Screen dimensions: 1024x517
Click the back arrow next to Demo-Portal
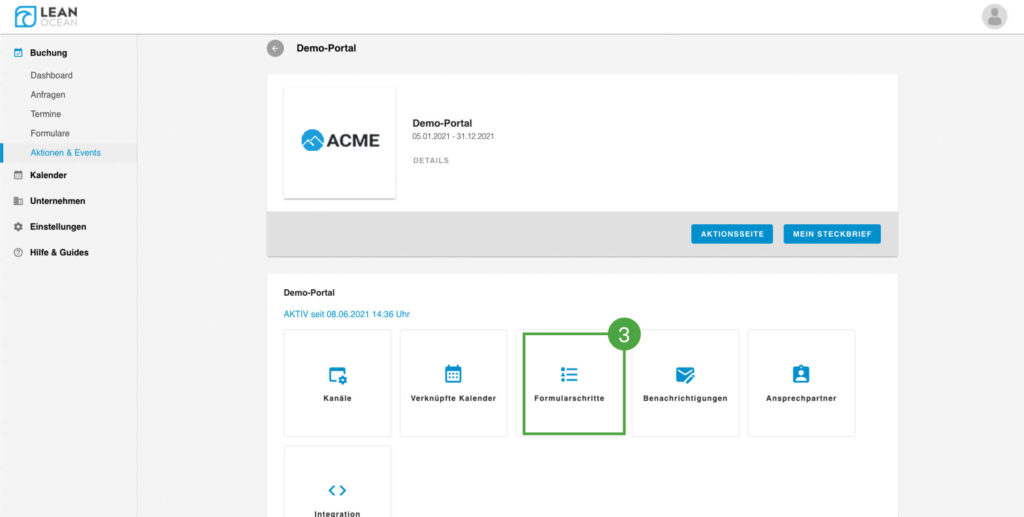(x=275, y=48)
